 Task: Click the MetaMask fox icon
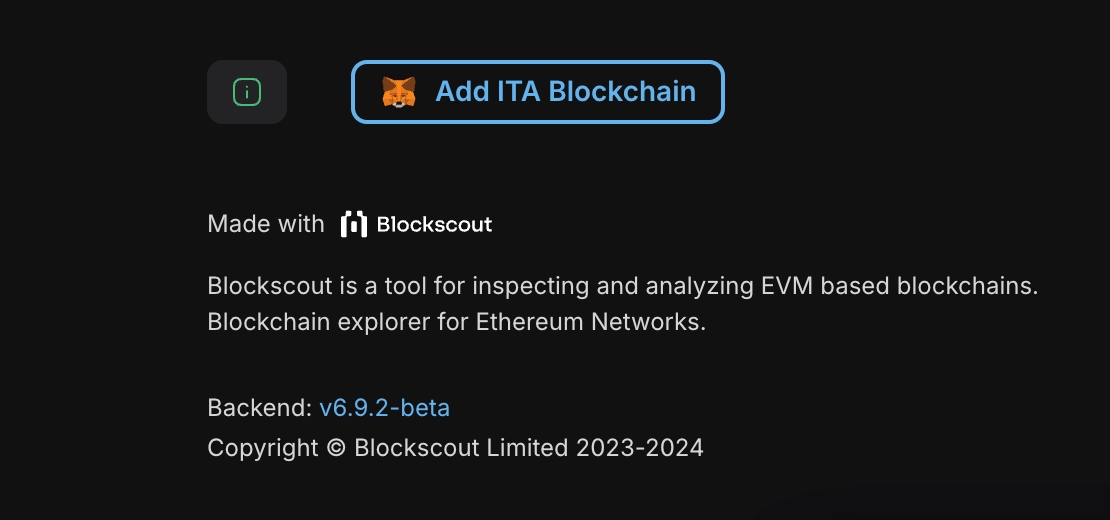[399, 92]
